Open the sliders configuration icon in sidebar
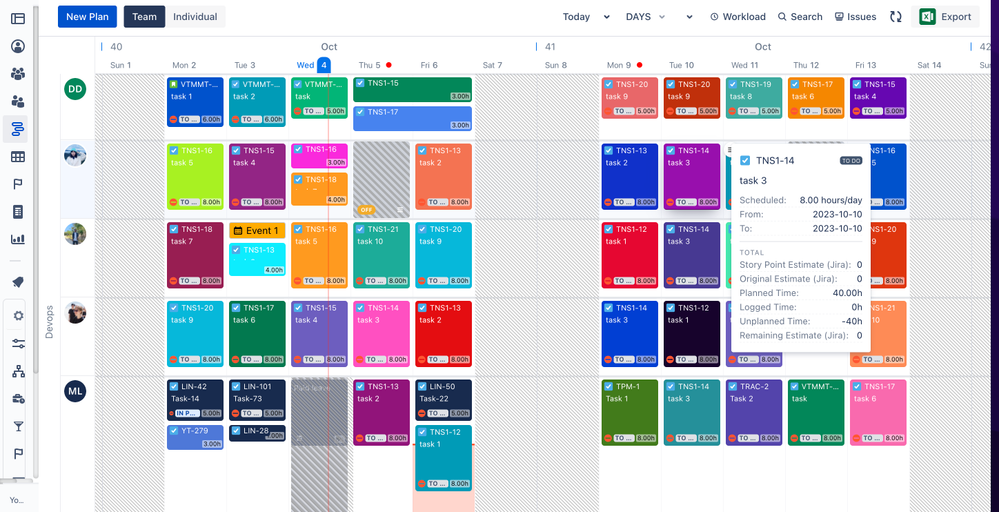 click(x=18, y=344)
